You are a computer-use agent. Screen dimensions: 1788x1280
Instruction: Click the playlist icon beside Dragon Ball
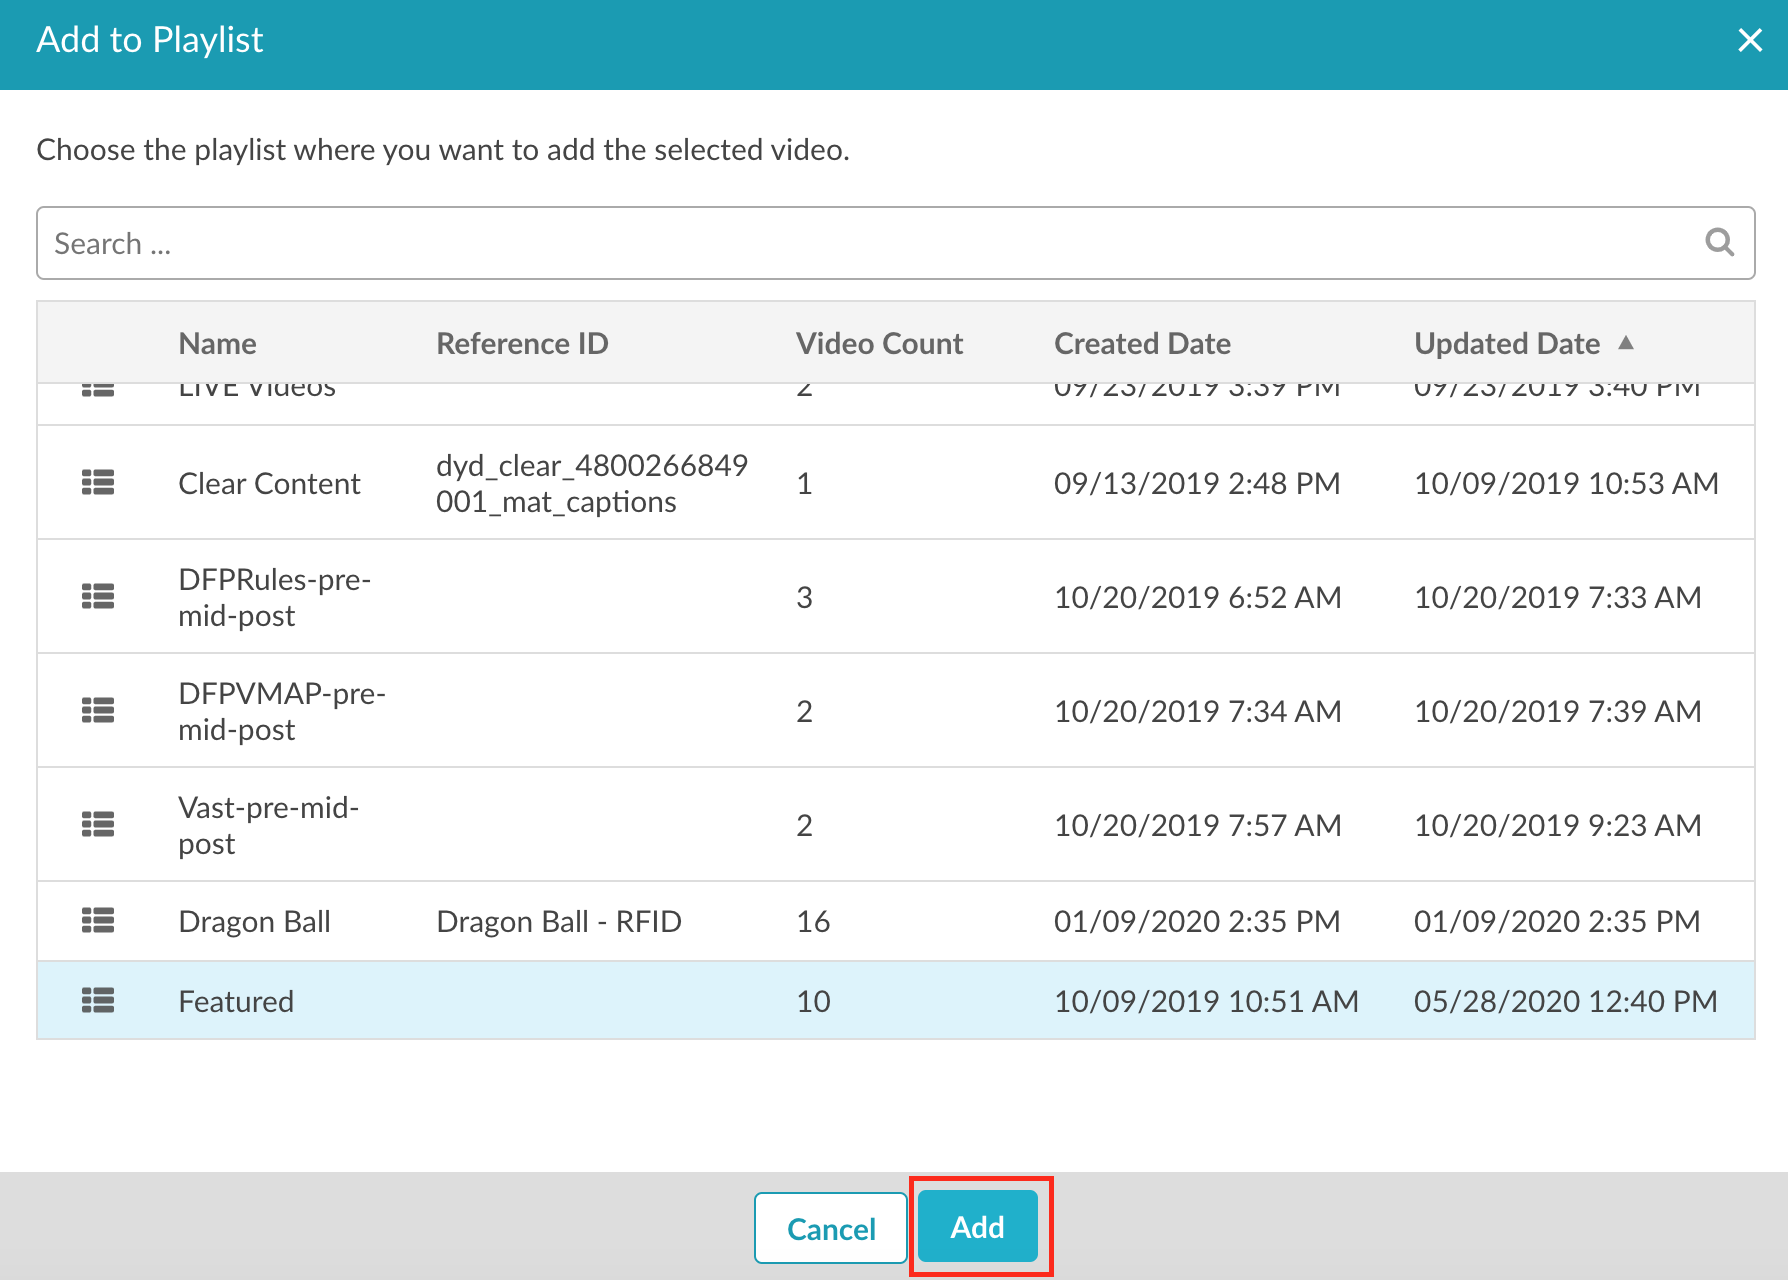pyautogui.click(x=98, y=921)
